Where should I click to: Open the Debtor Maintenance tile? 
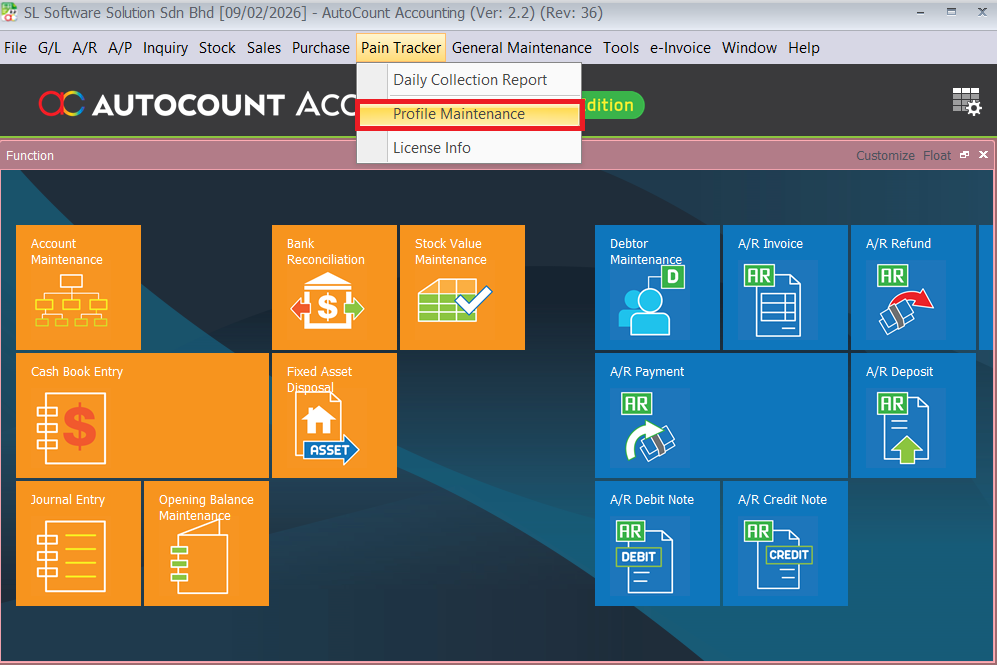[657, 288]
